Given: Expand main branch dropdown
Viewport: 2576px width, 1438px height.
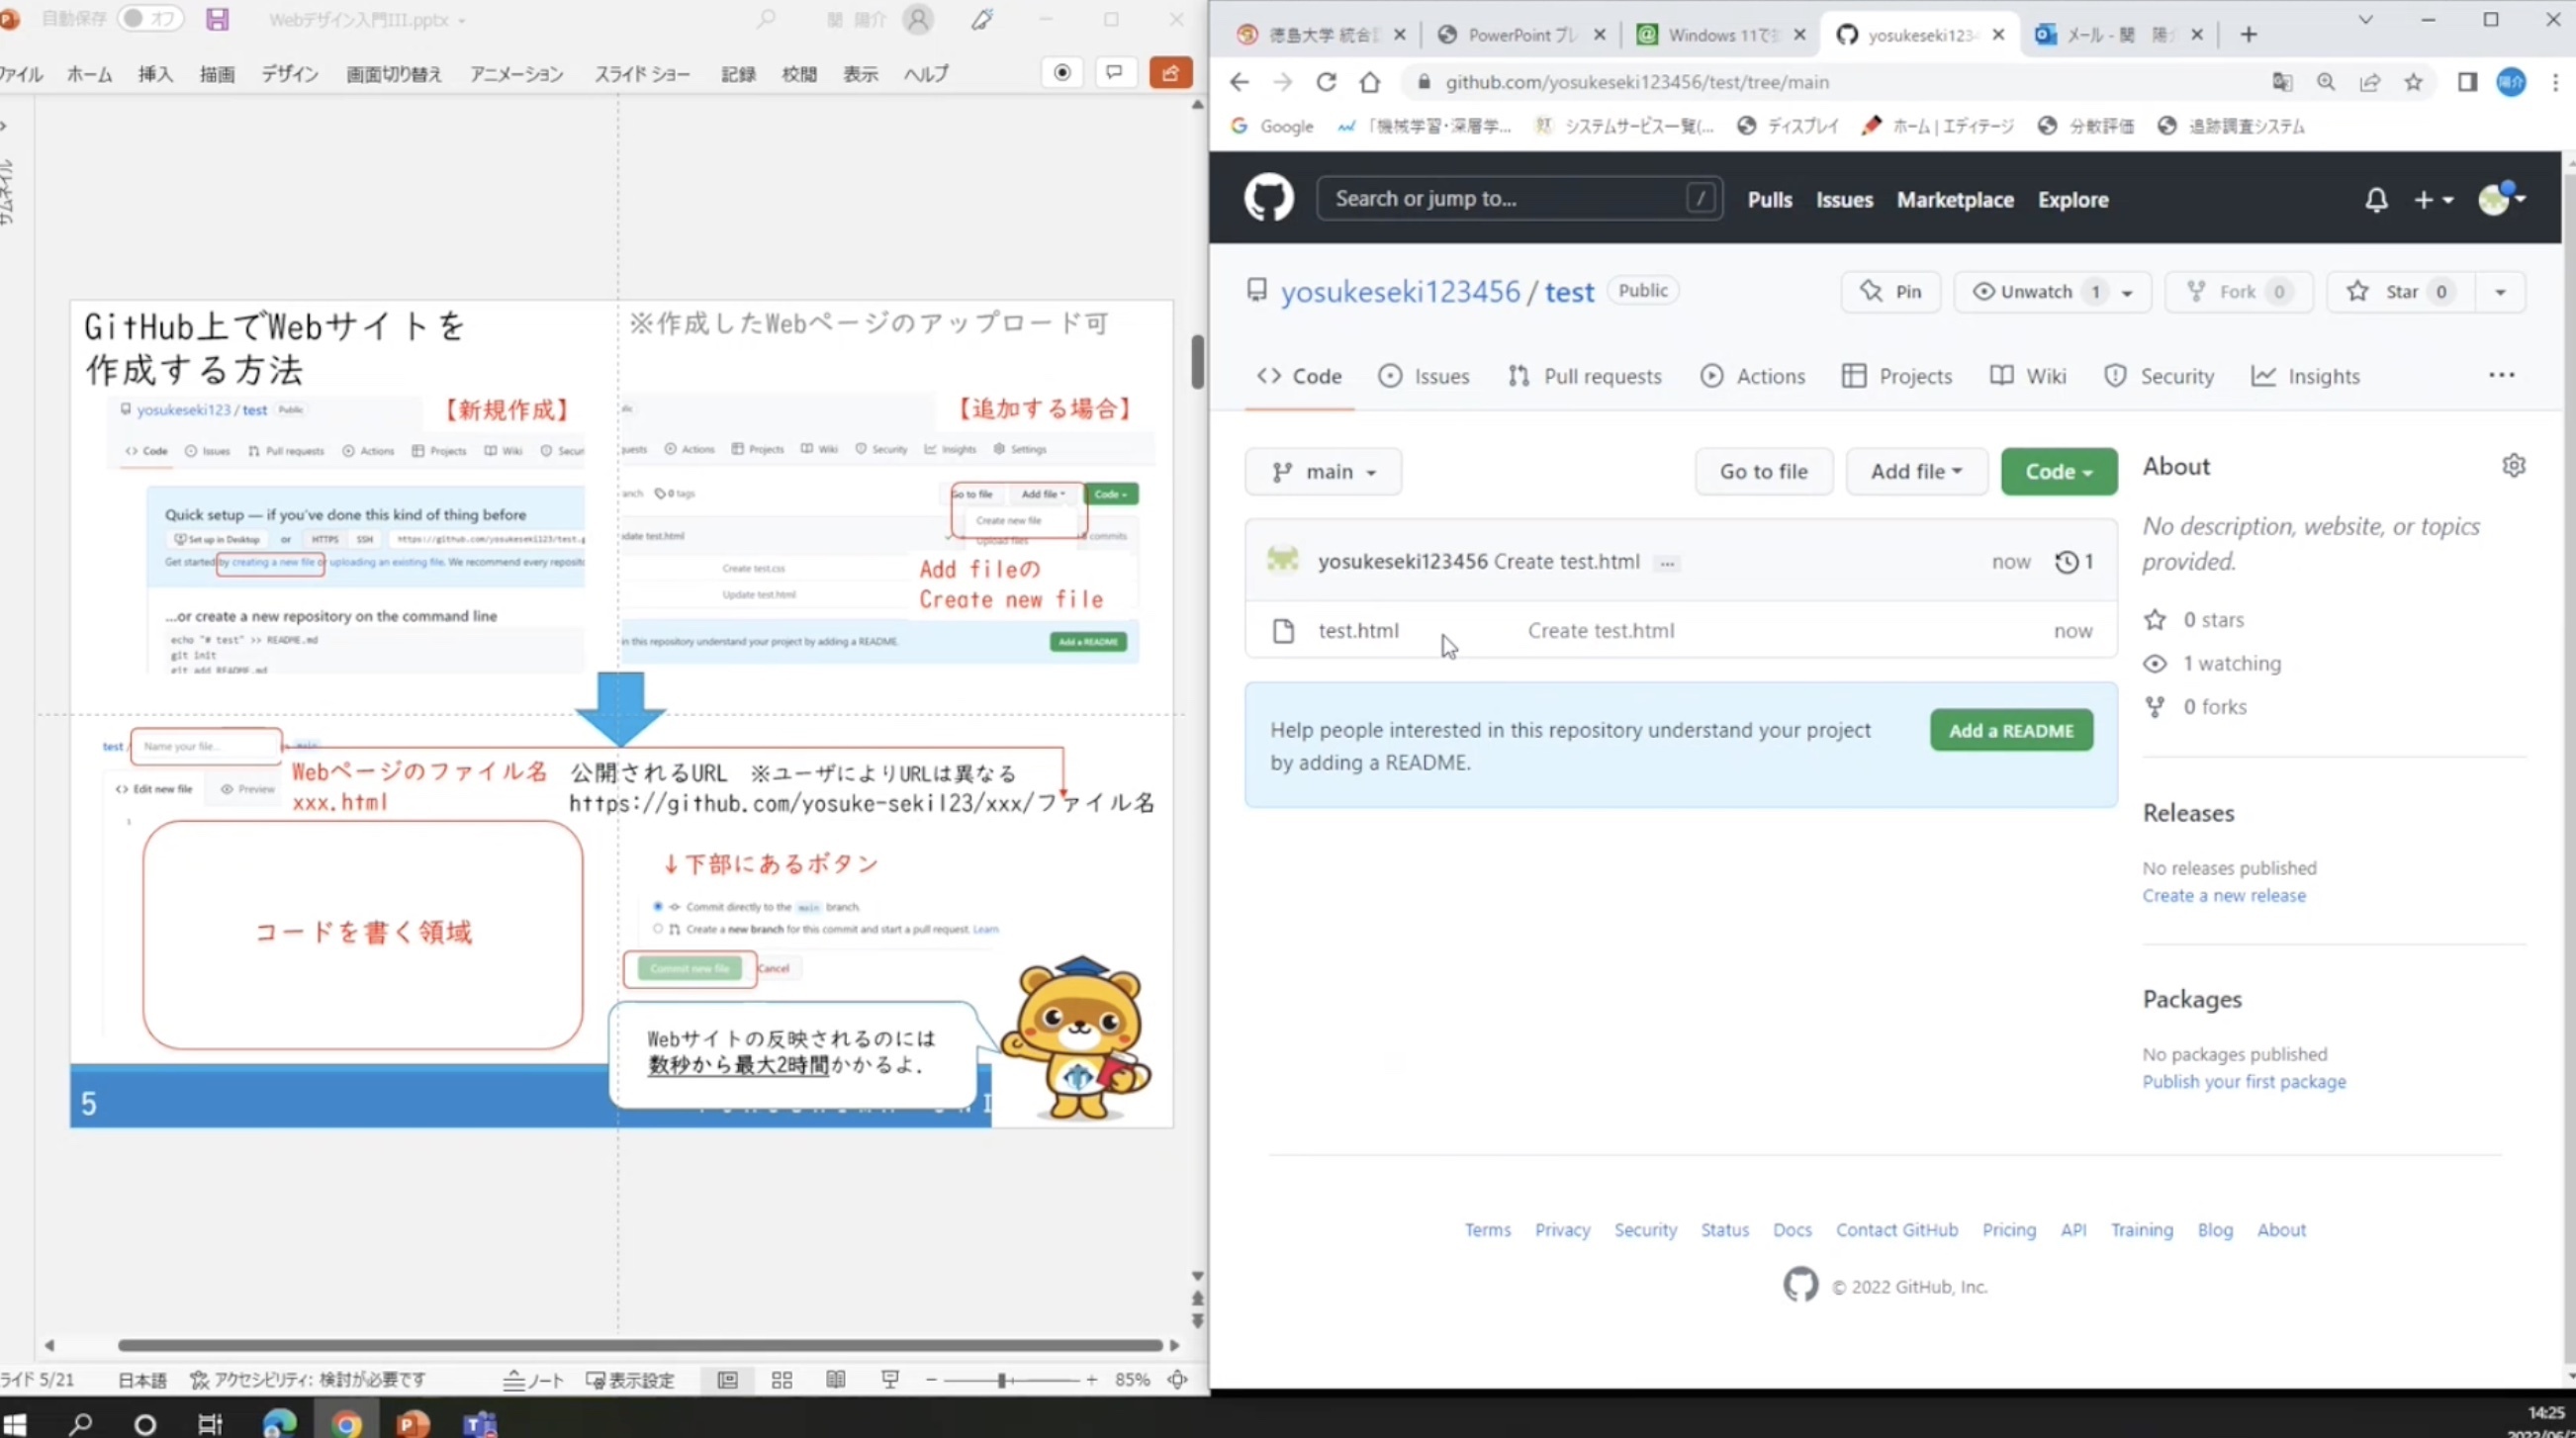Looking at the screenshot, I should 1323,471.
